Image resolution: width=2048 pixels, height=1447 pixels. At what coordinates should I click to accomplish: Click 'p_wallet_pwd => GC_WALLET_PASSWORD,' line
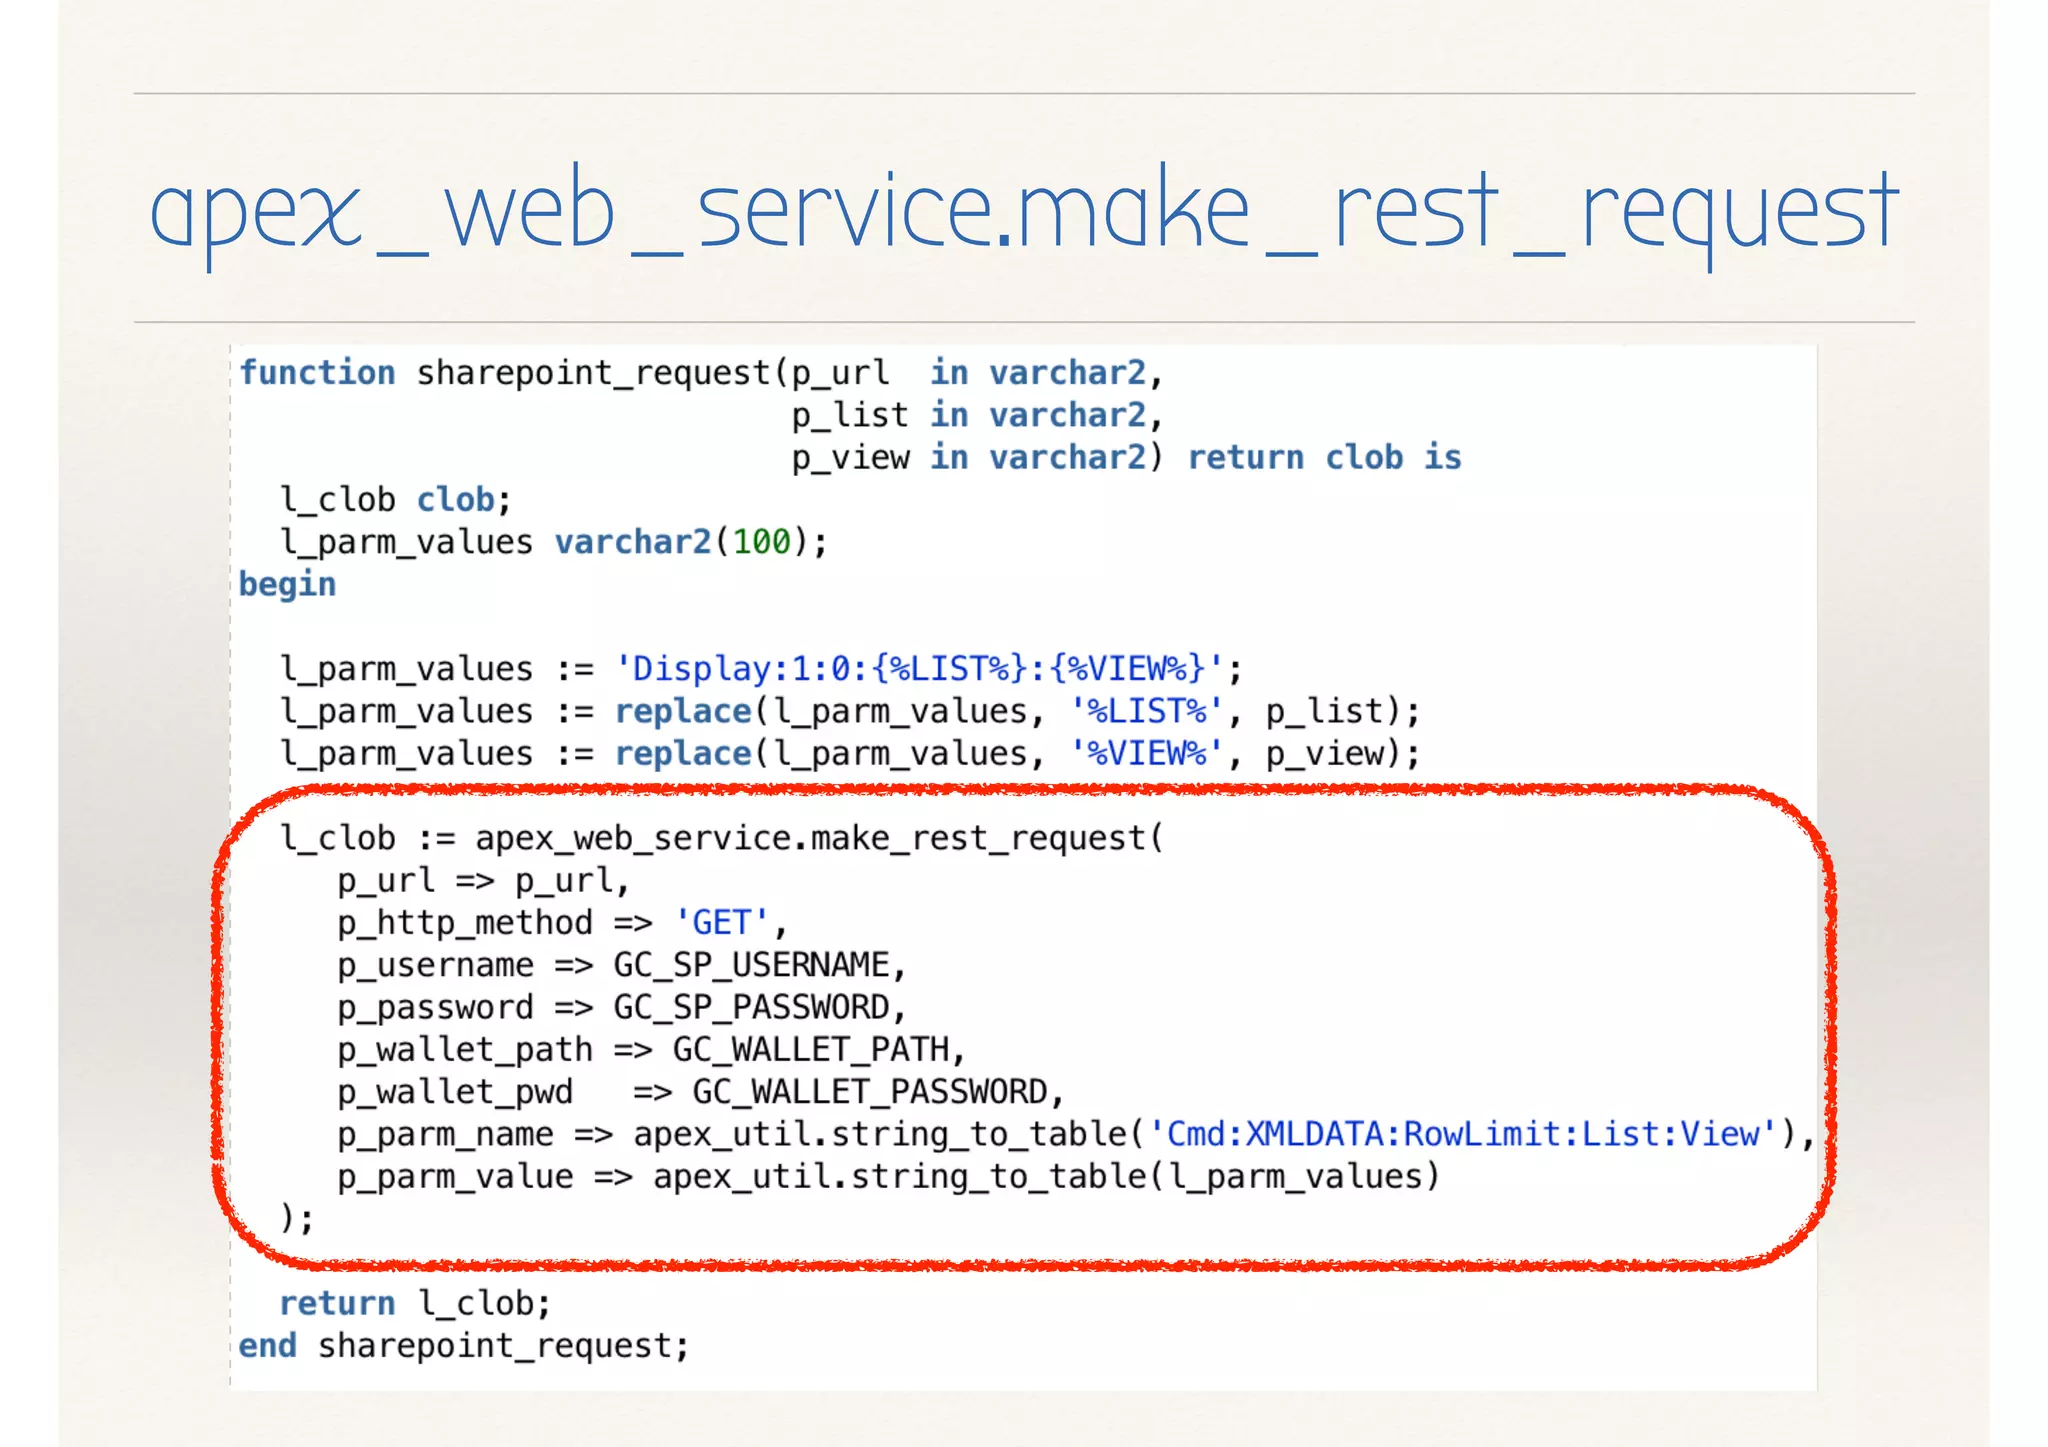(x=700, y=1092)
